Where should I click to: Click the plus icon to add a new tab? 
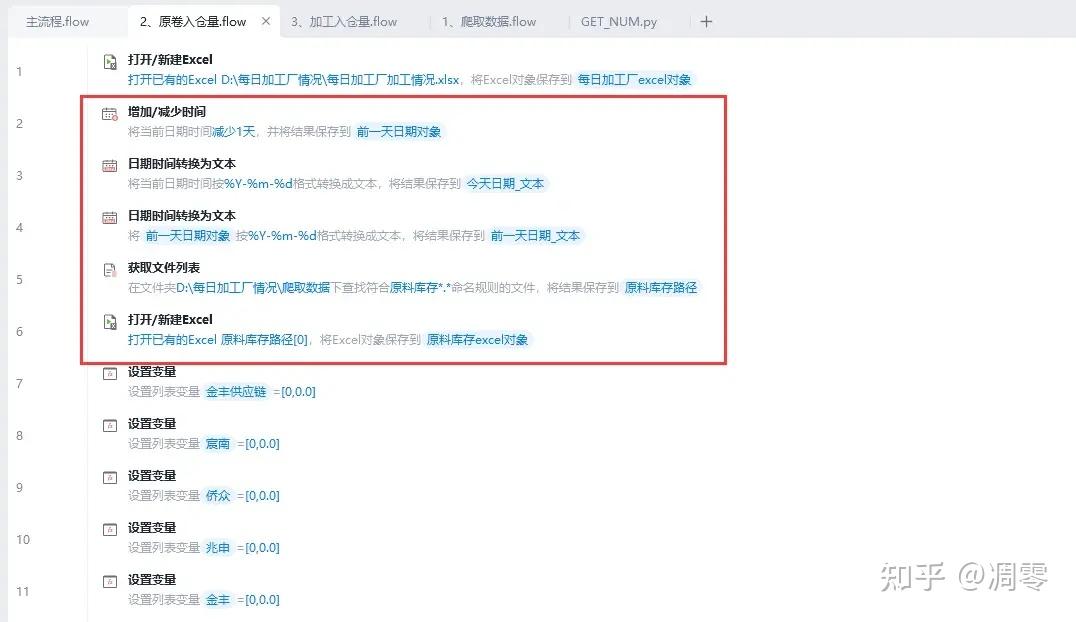706,20
